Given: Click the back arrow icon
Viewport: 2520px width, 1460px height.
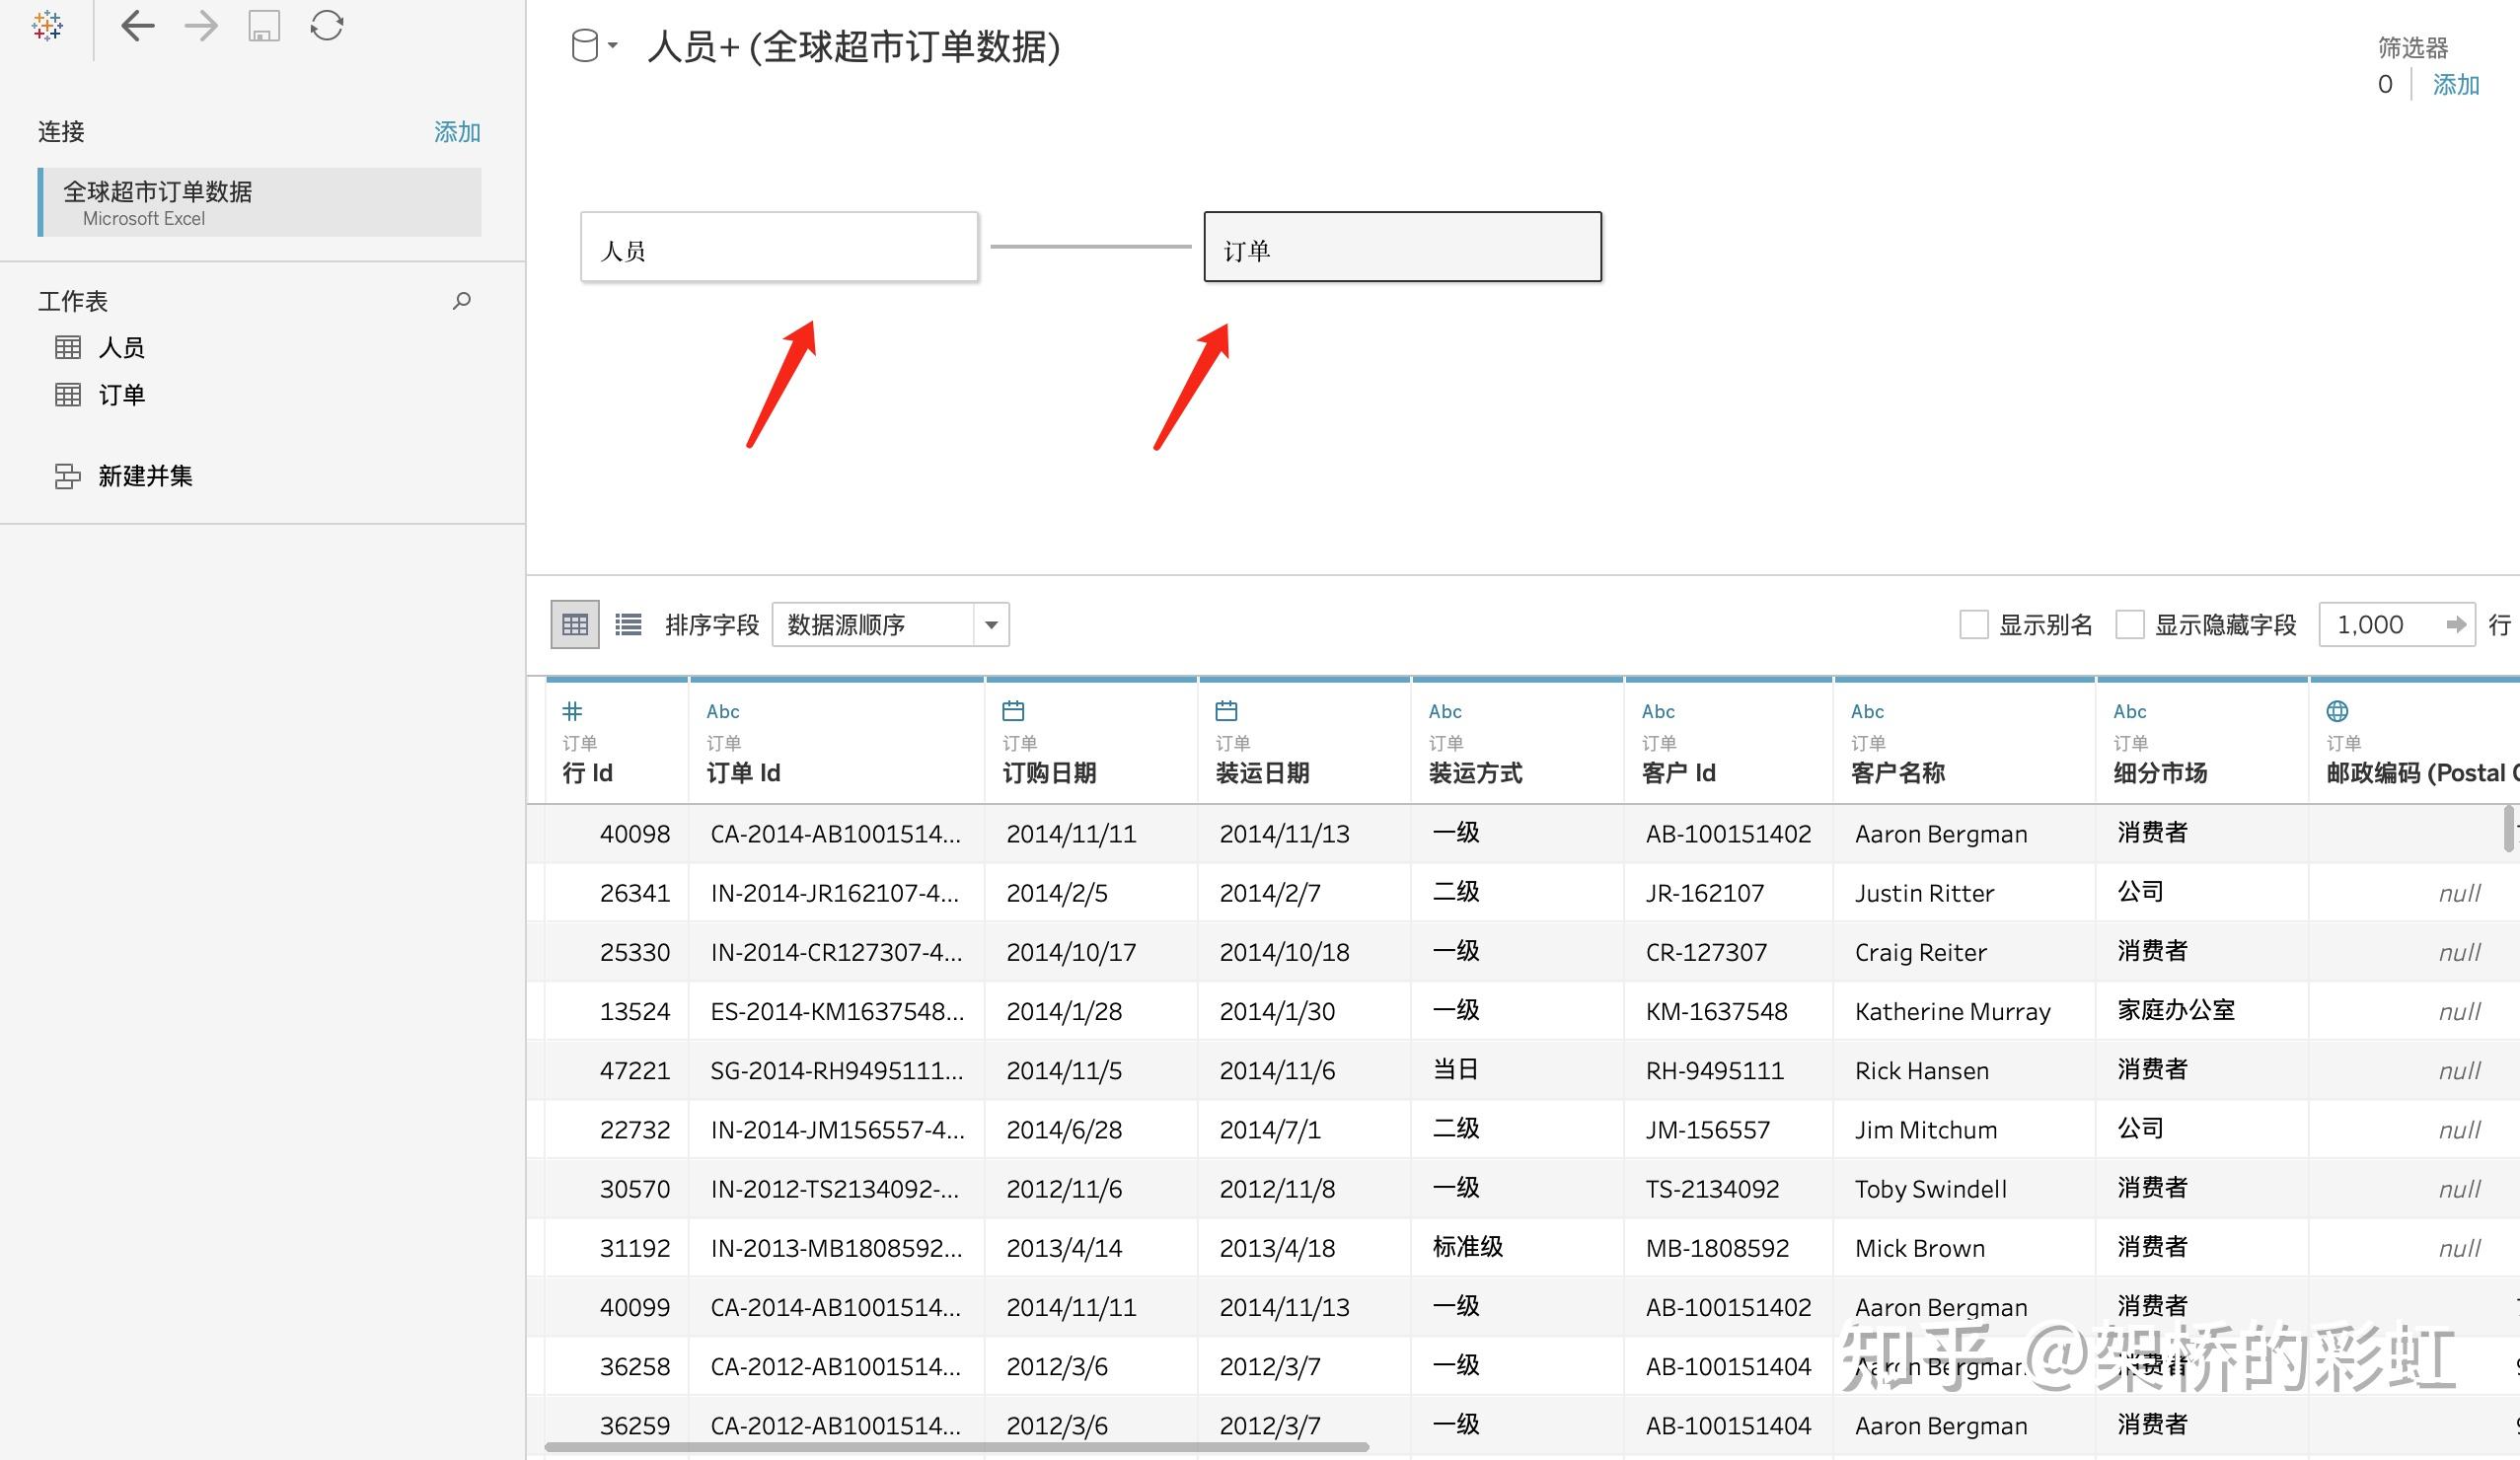Looking at the screenshot, I should pos(137,26).
